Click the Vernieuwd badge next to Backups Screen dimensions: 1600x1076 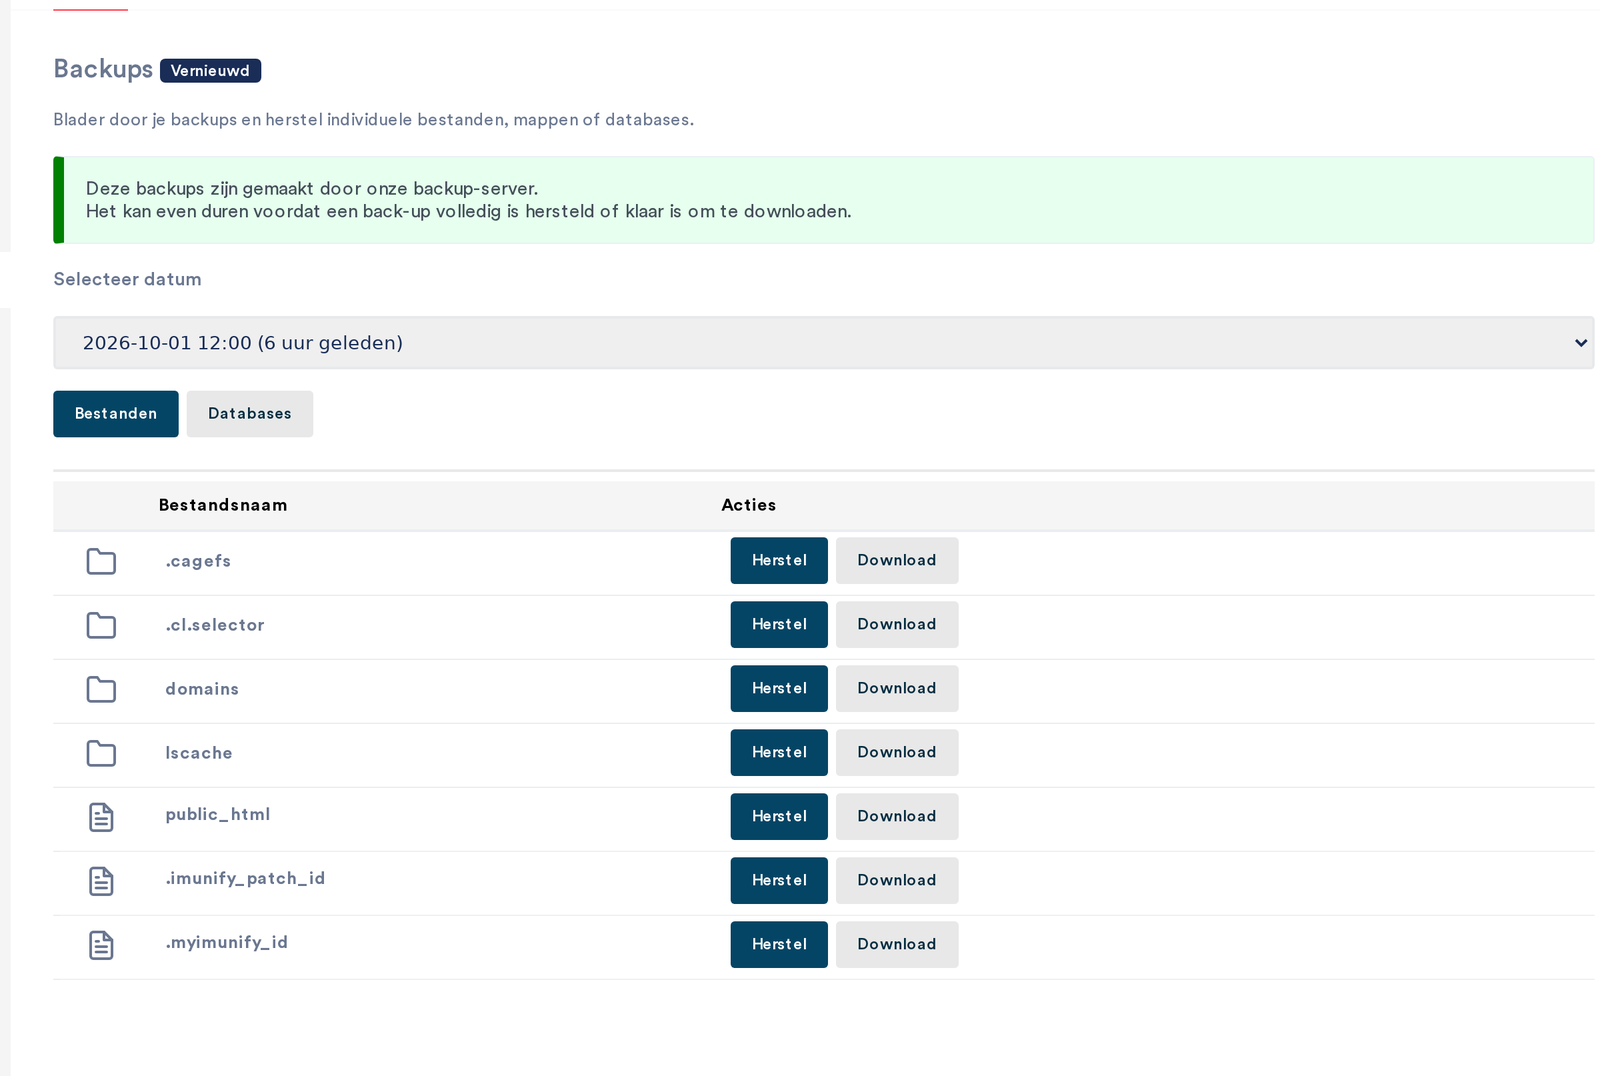click(x=210, y=71)
